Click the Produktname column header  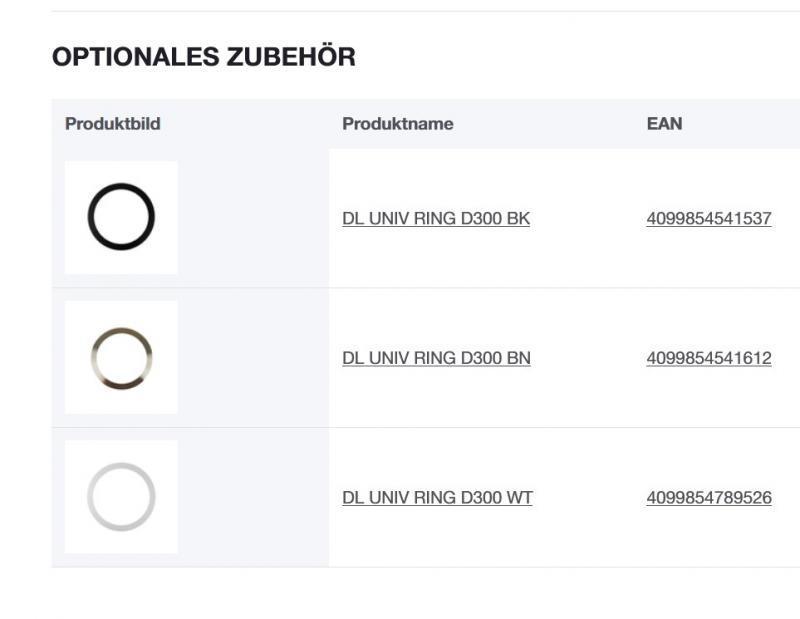click(x=399, y=124)
